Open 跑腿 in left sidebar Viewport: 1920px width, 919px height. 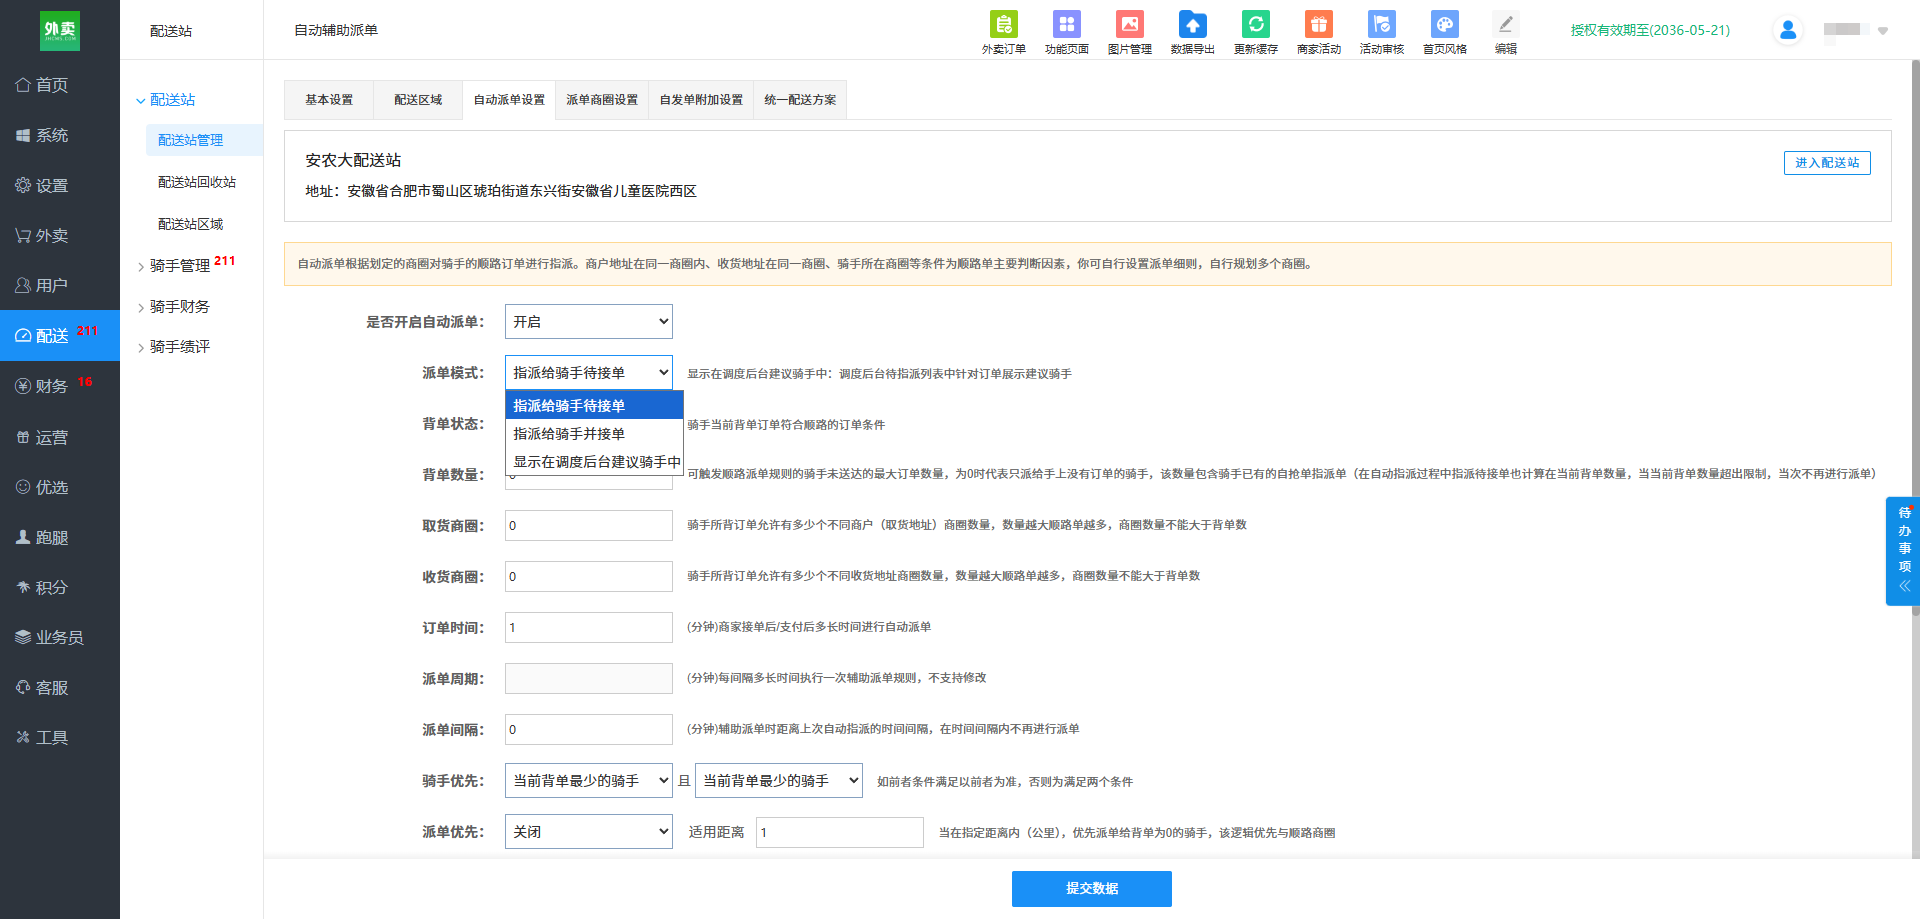click(x=60, y=537)
